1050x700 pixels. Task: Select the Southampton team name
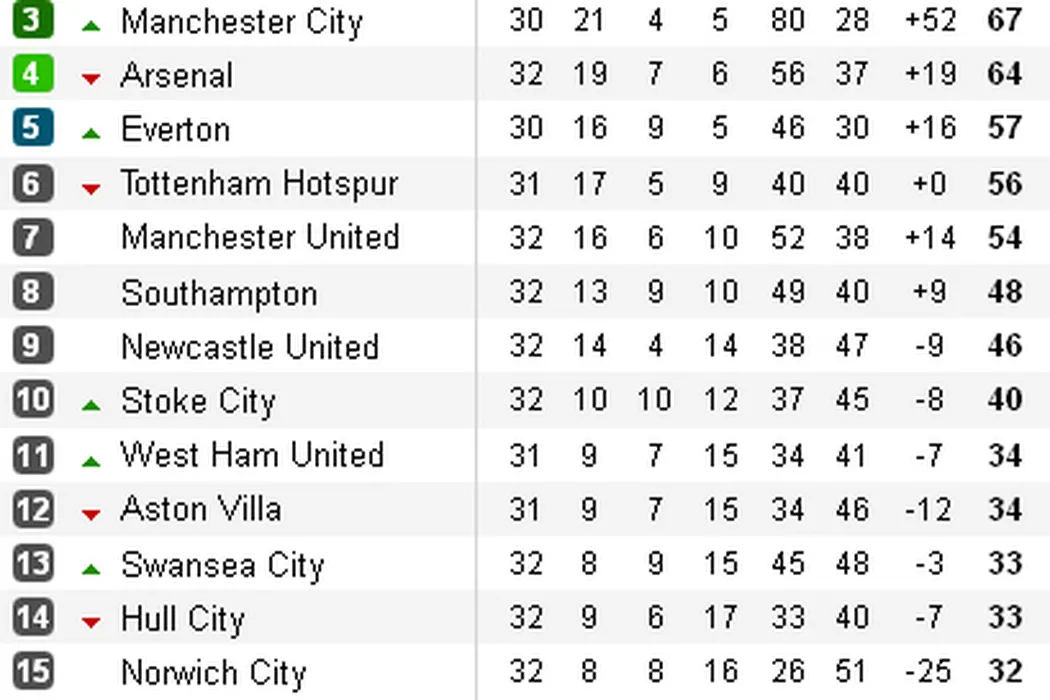pyautogui.click(x=219, y=293)
